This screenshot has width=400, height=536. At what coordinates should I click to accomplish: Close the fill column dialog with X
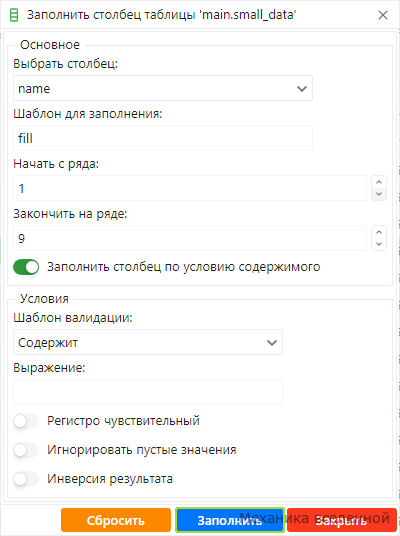coord(383,15)
